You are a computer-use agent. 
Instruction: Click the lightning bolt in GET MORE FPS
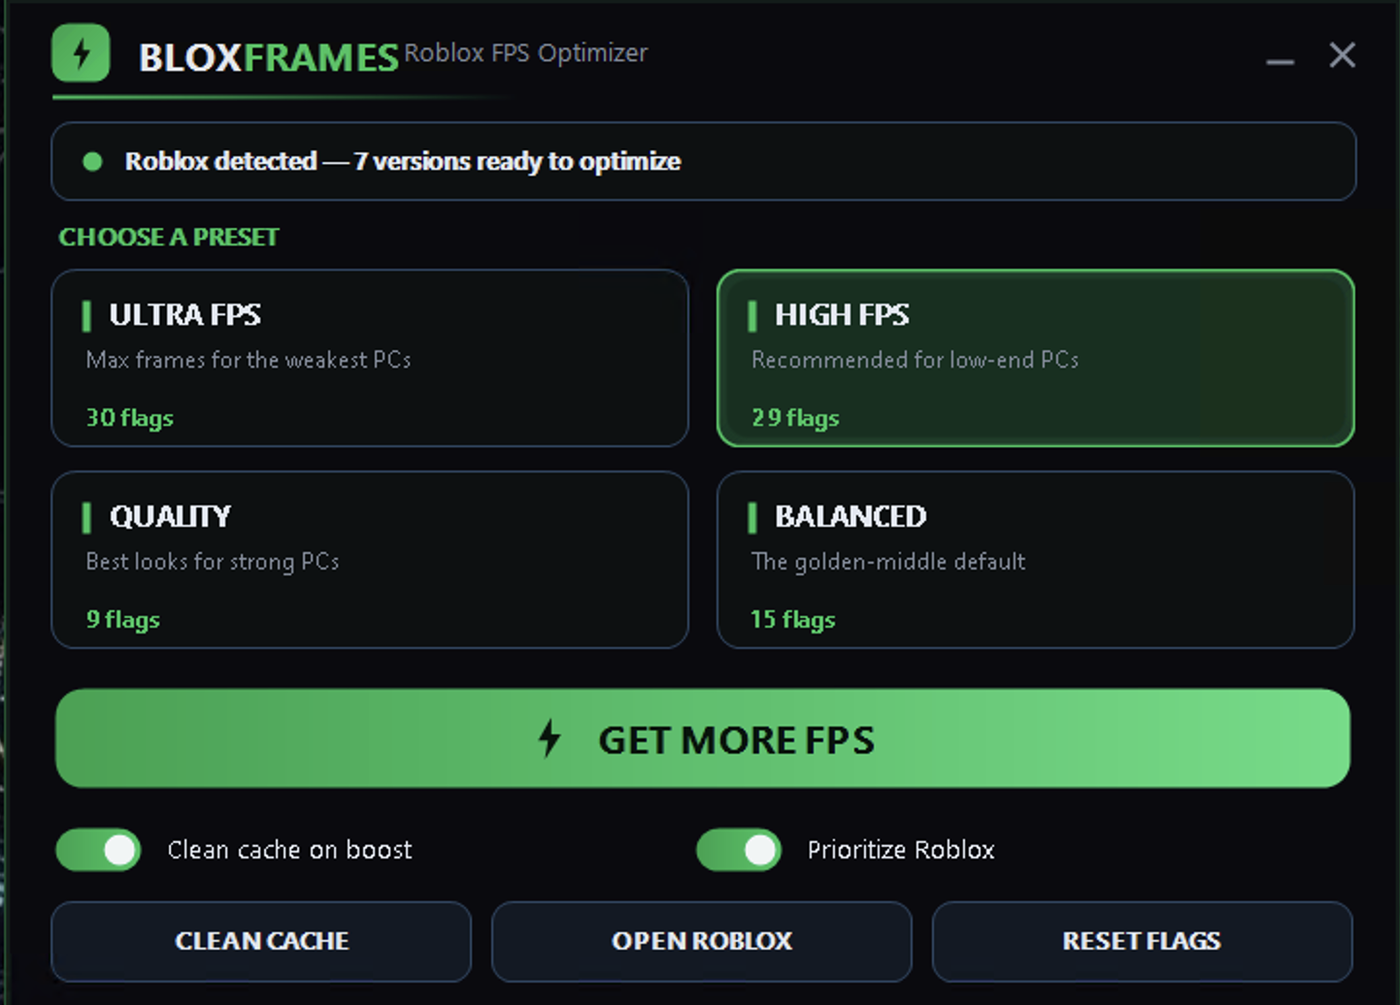549,739
